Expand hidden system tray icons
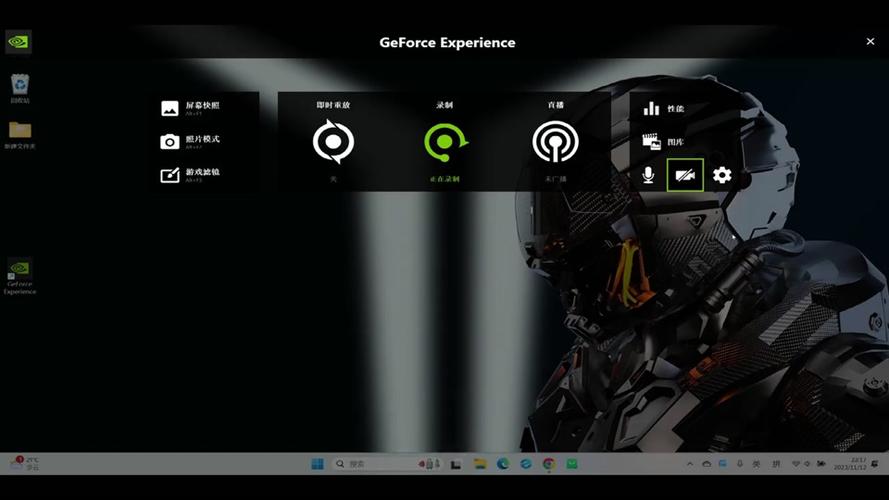889x500 pixels. [689, 464]
